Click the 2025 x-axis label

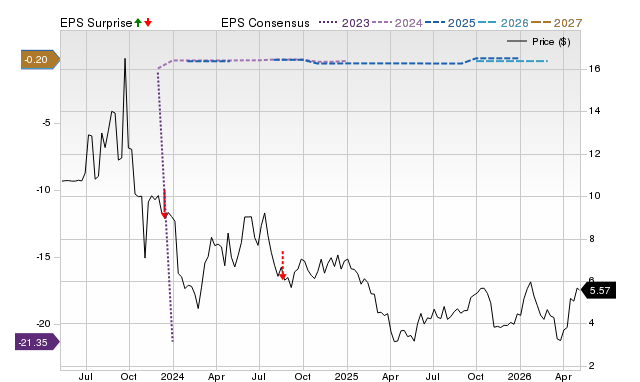coord(347,376)
